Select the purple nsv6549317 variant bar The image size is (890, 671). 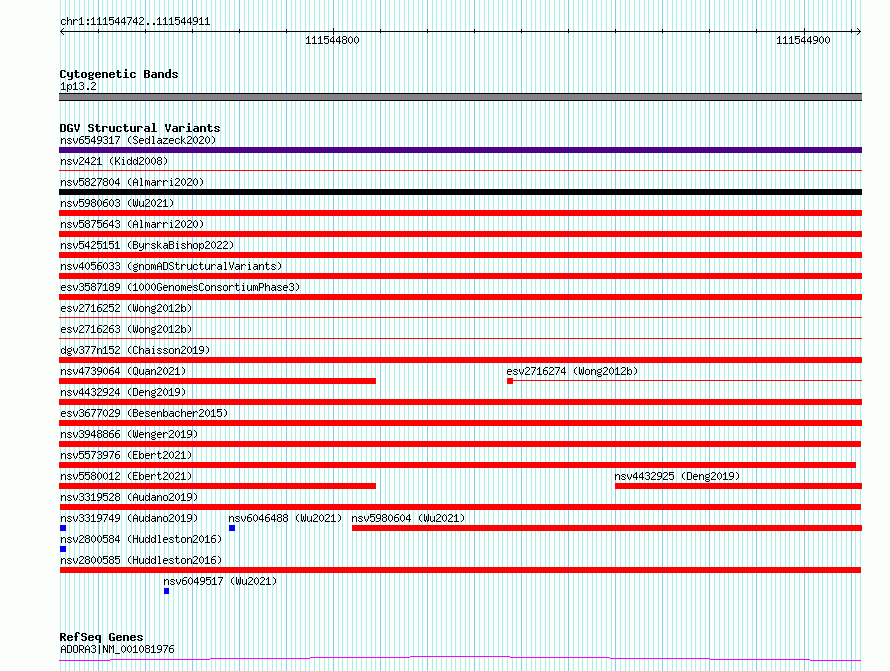pos(460,150)
